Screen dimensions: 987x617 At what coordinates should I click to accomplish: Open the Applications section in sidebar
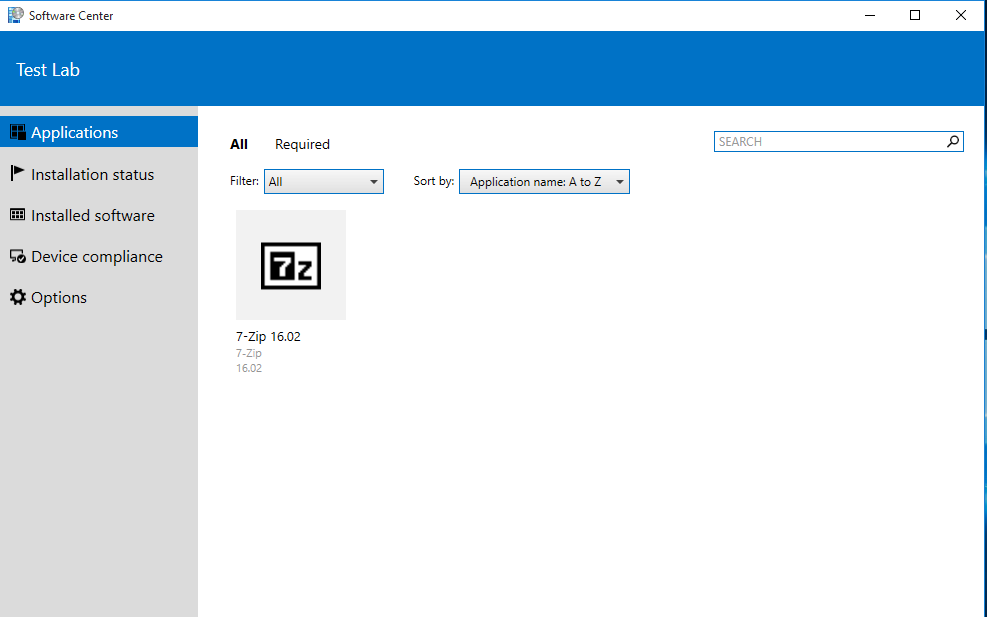pyautogui.click(x=99, y=132)
